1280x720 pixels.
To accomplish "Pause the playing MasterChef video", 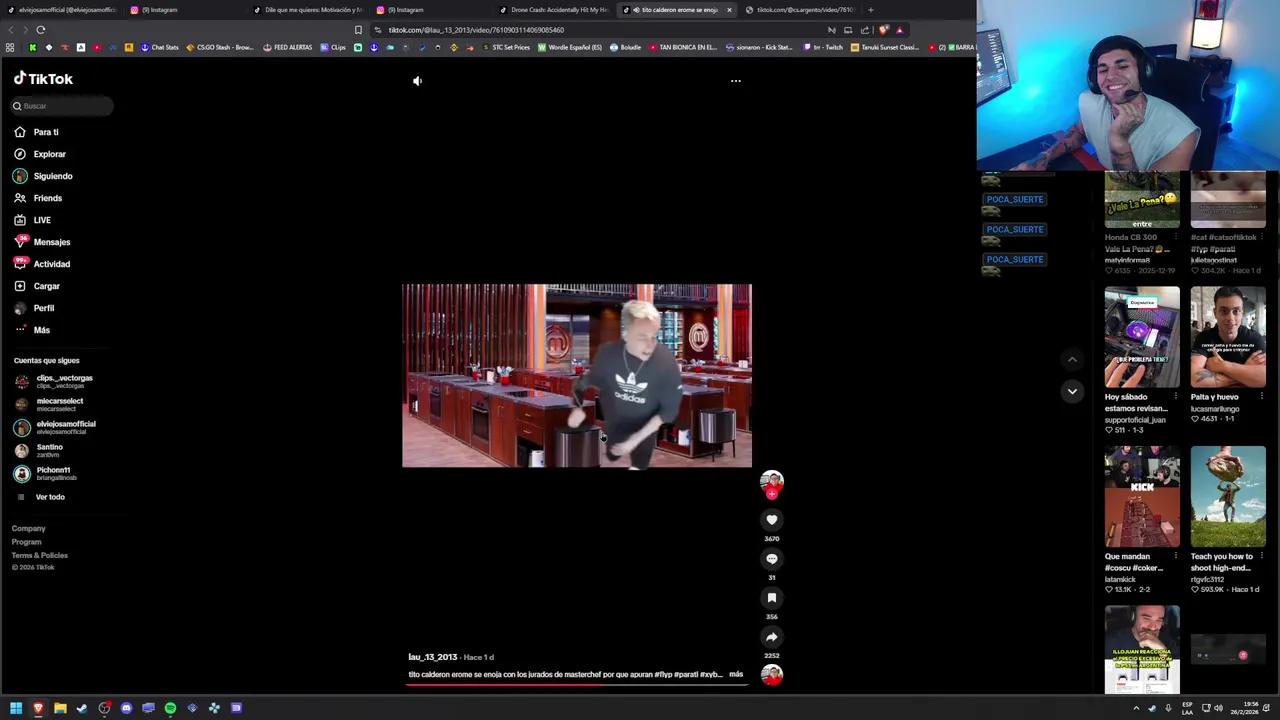I will coord(577,375).
